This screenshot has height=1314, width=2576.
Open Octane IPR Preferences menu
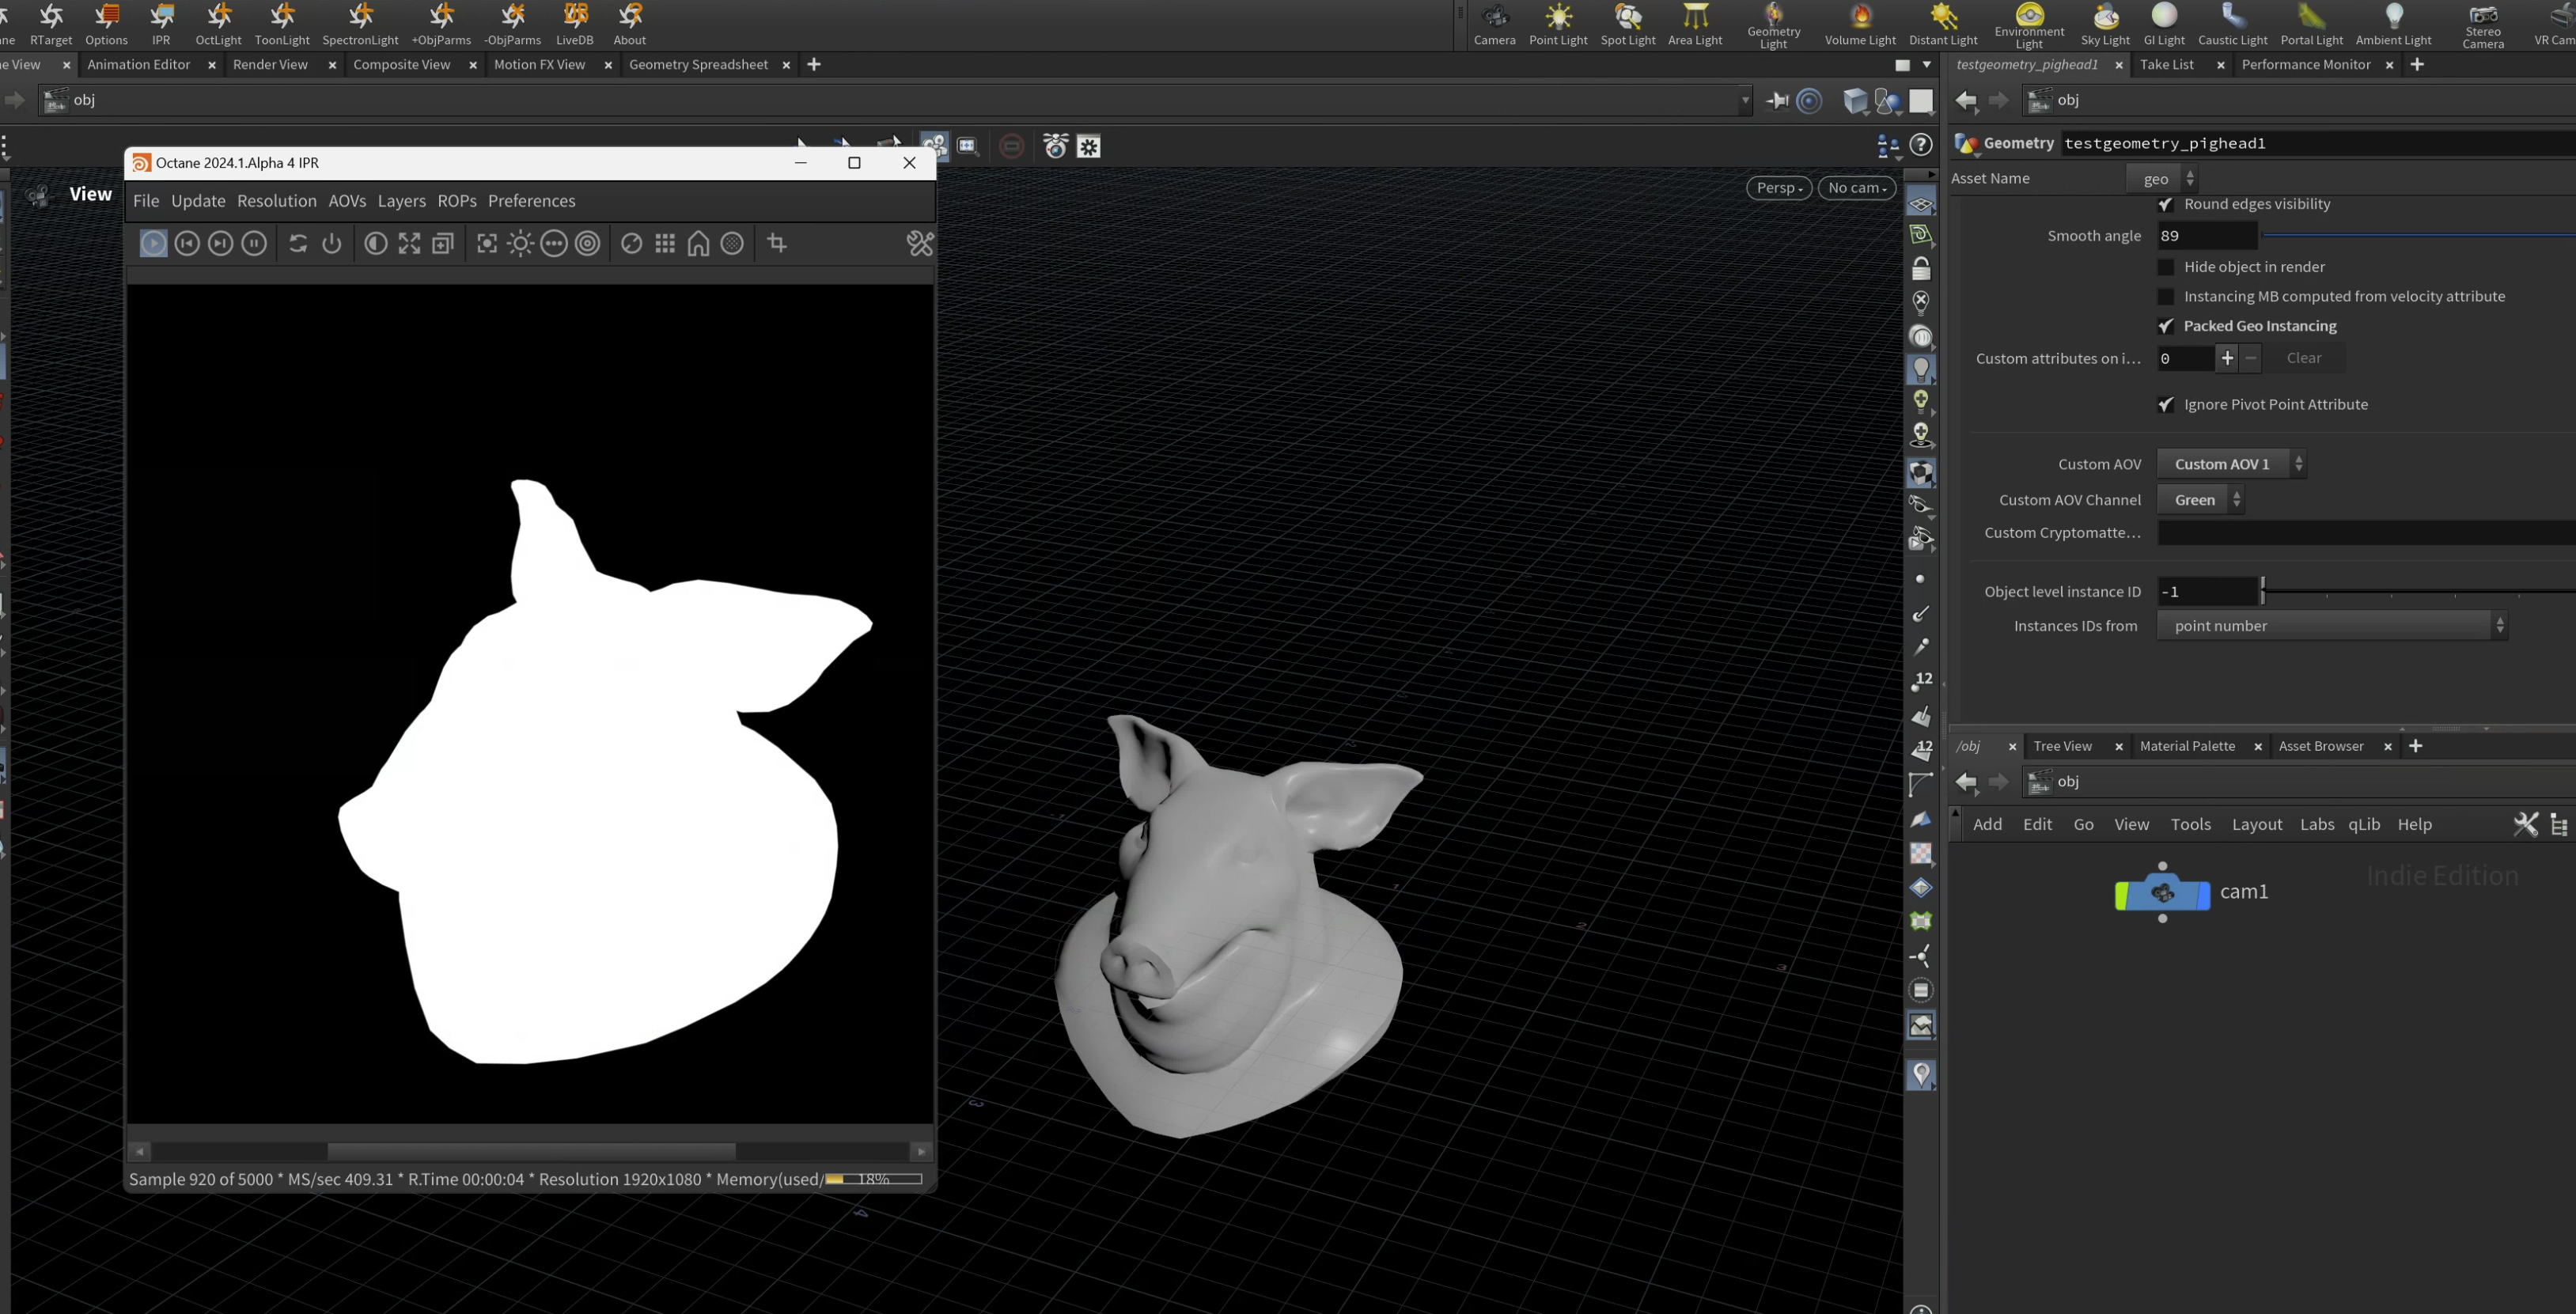tap(531, 201)
